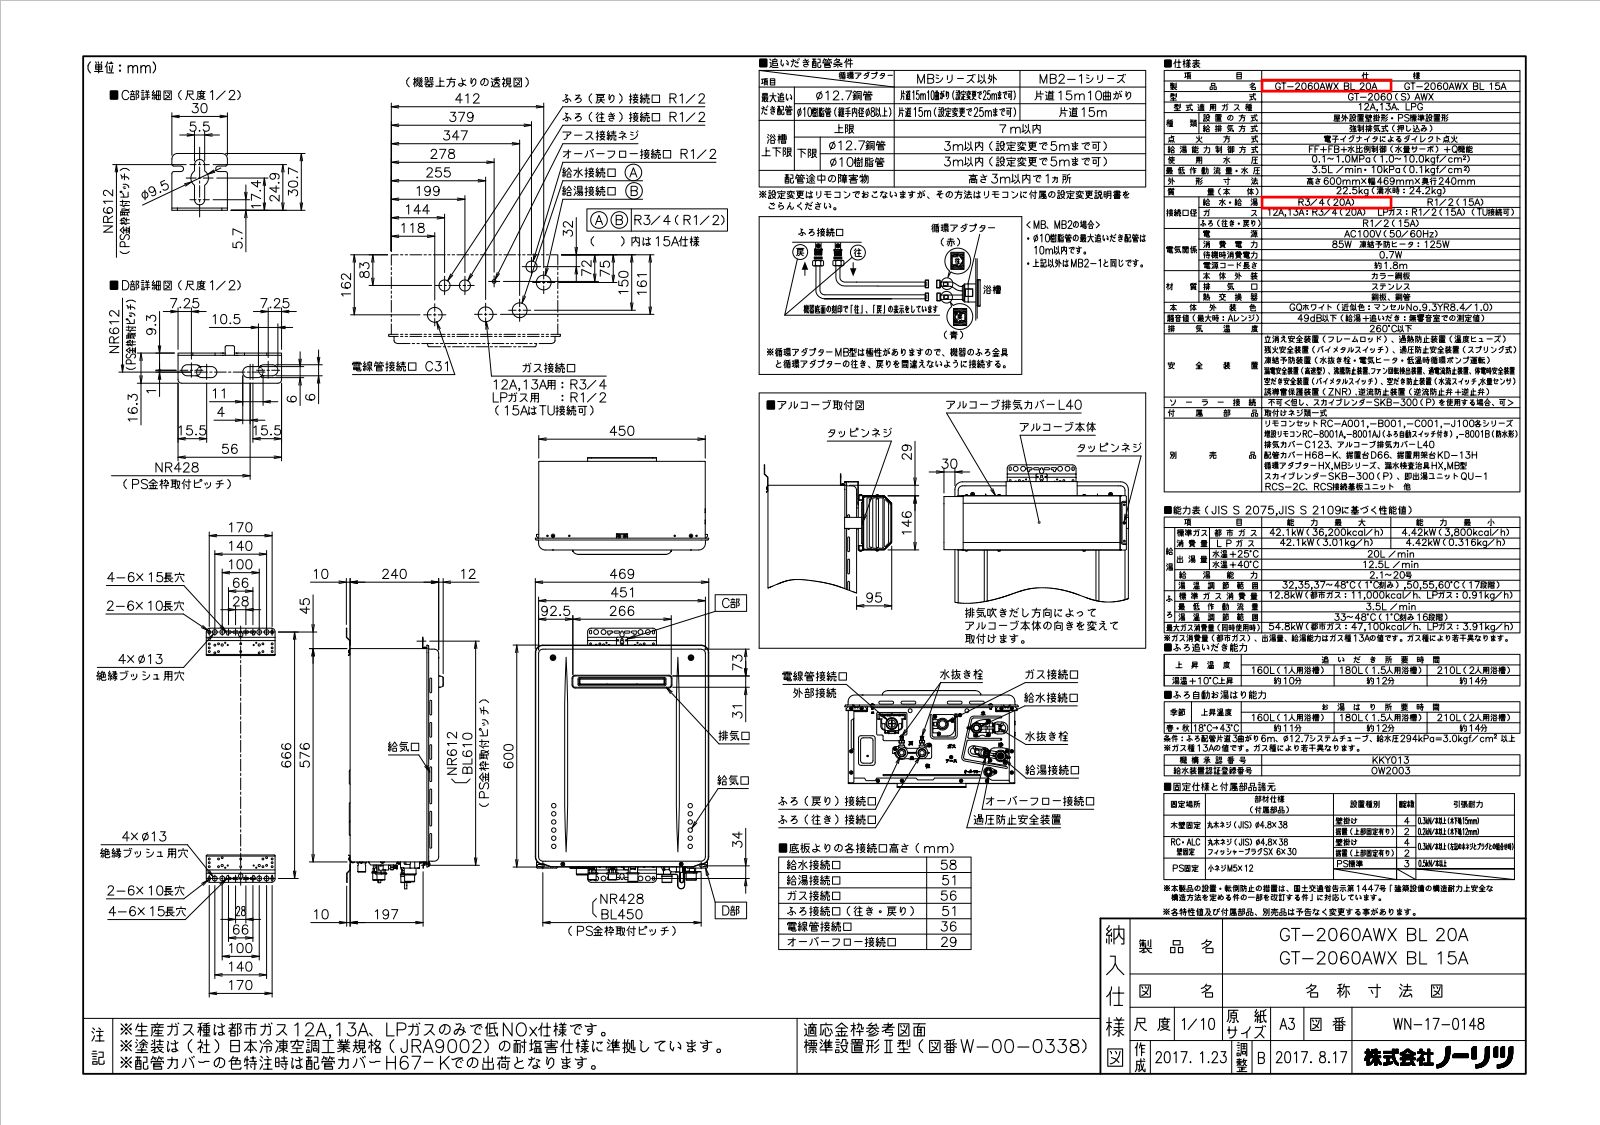Select the "MBシリーズ以外" column header
The height and width of the screenshot is (1125, 1600).
click(955, 79)
